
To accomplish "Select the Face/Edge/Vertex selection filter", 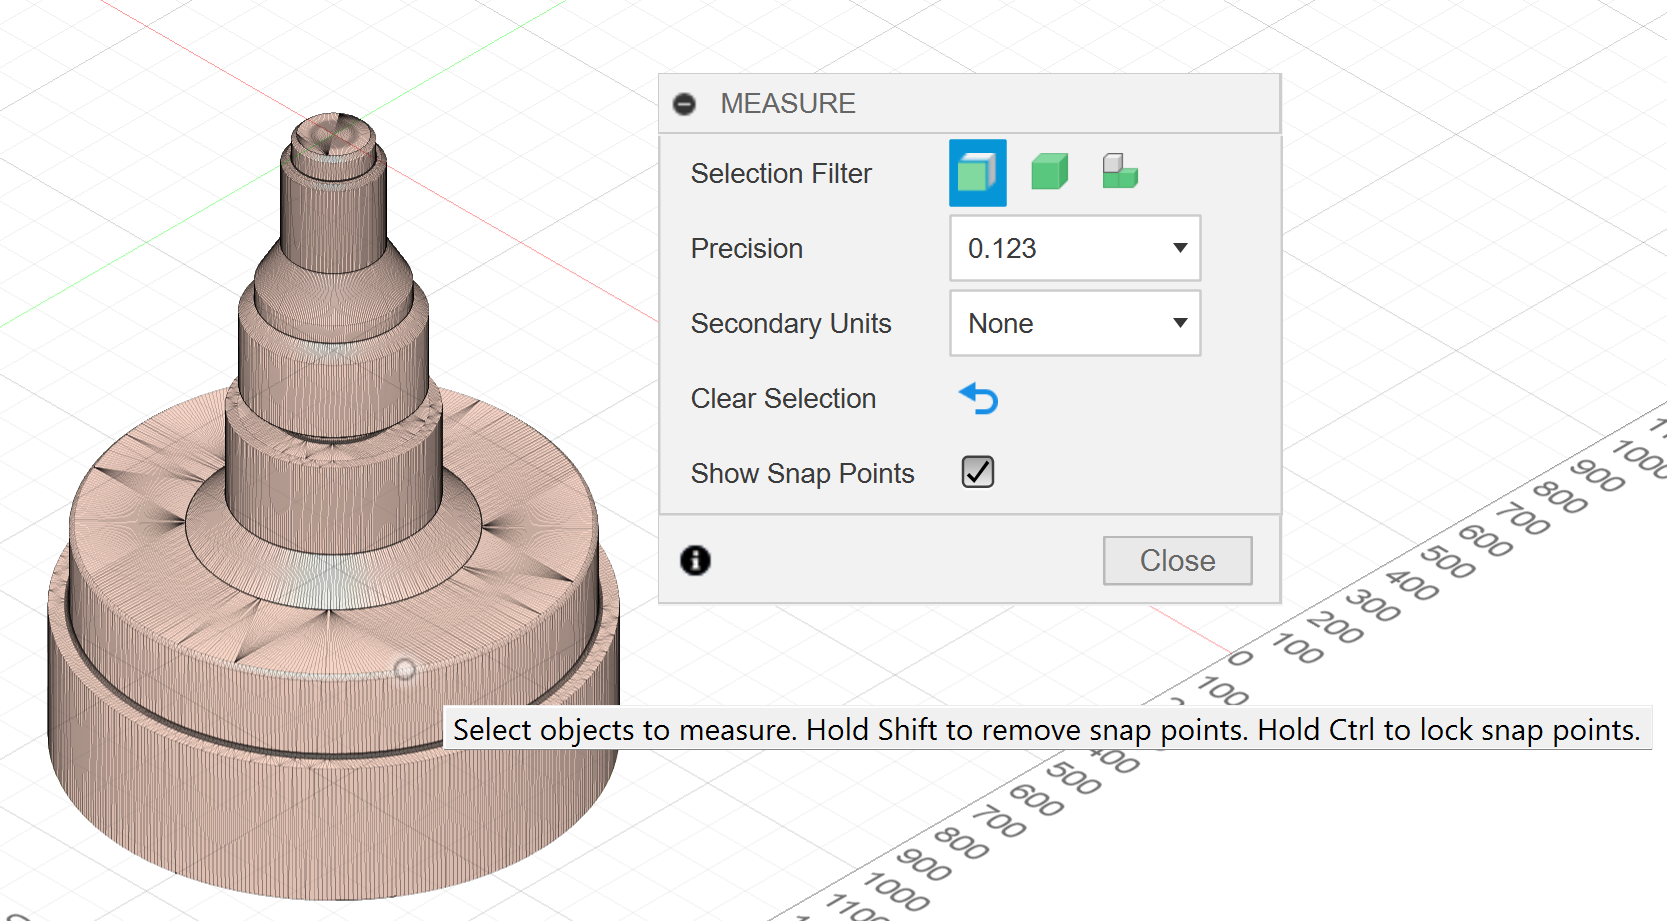I will pyautogui.click(x=977, y=173).
